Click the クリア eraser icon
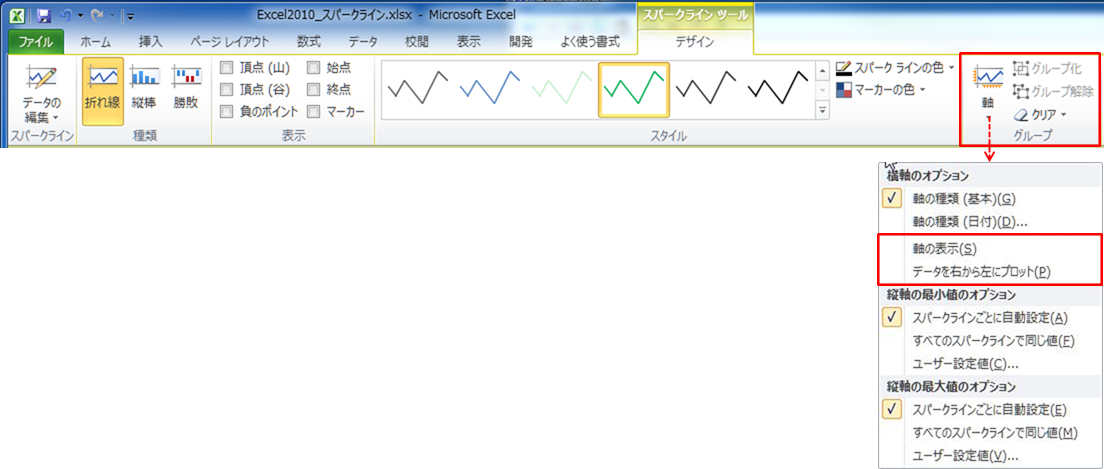 point(1020,114)
